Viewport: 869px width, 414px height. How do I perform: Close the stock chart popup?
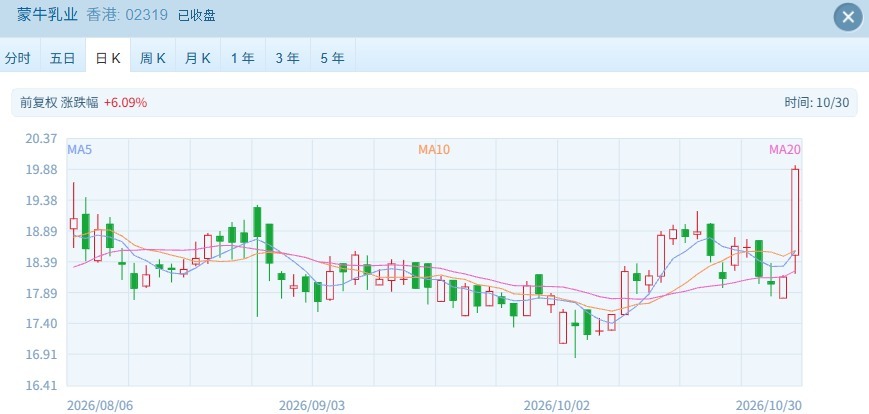click(x=848, y=17)
